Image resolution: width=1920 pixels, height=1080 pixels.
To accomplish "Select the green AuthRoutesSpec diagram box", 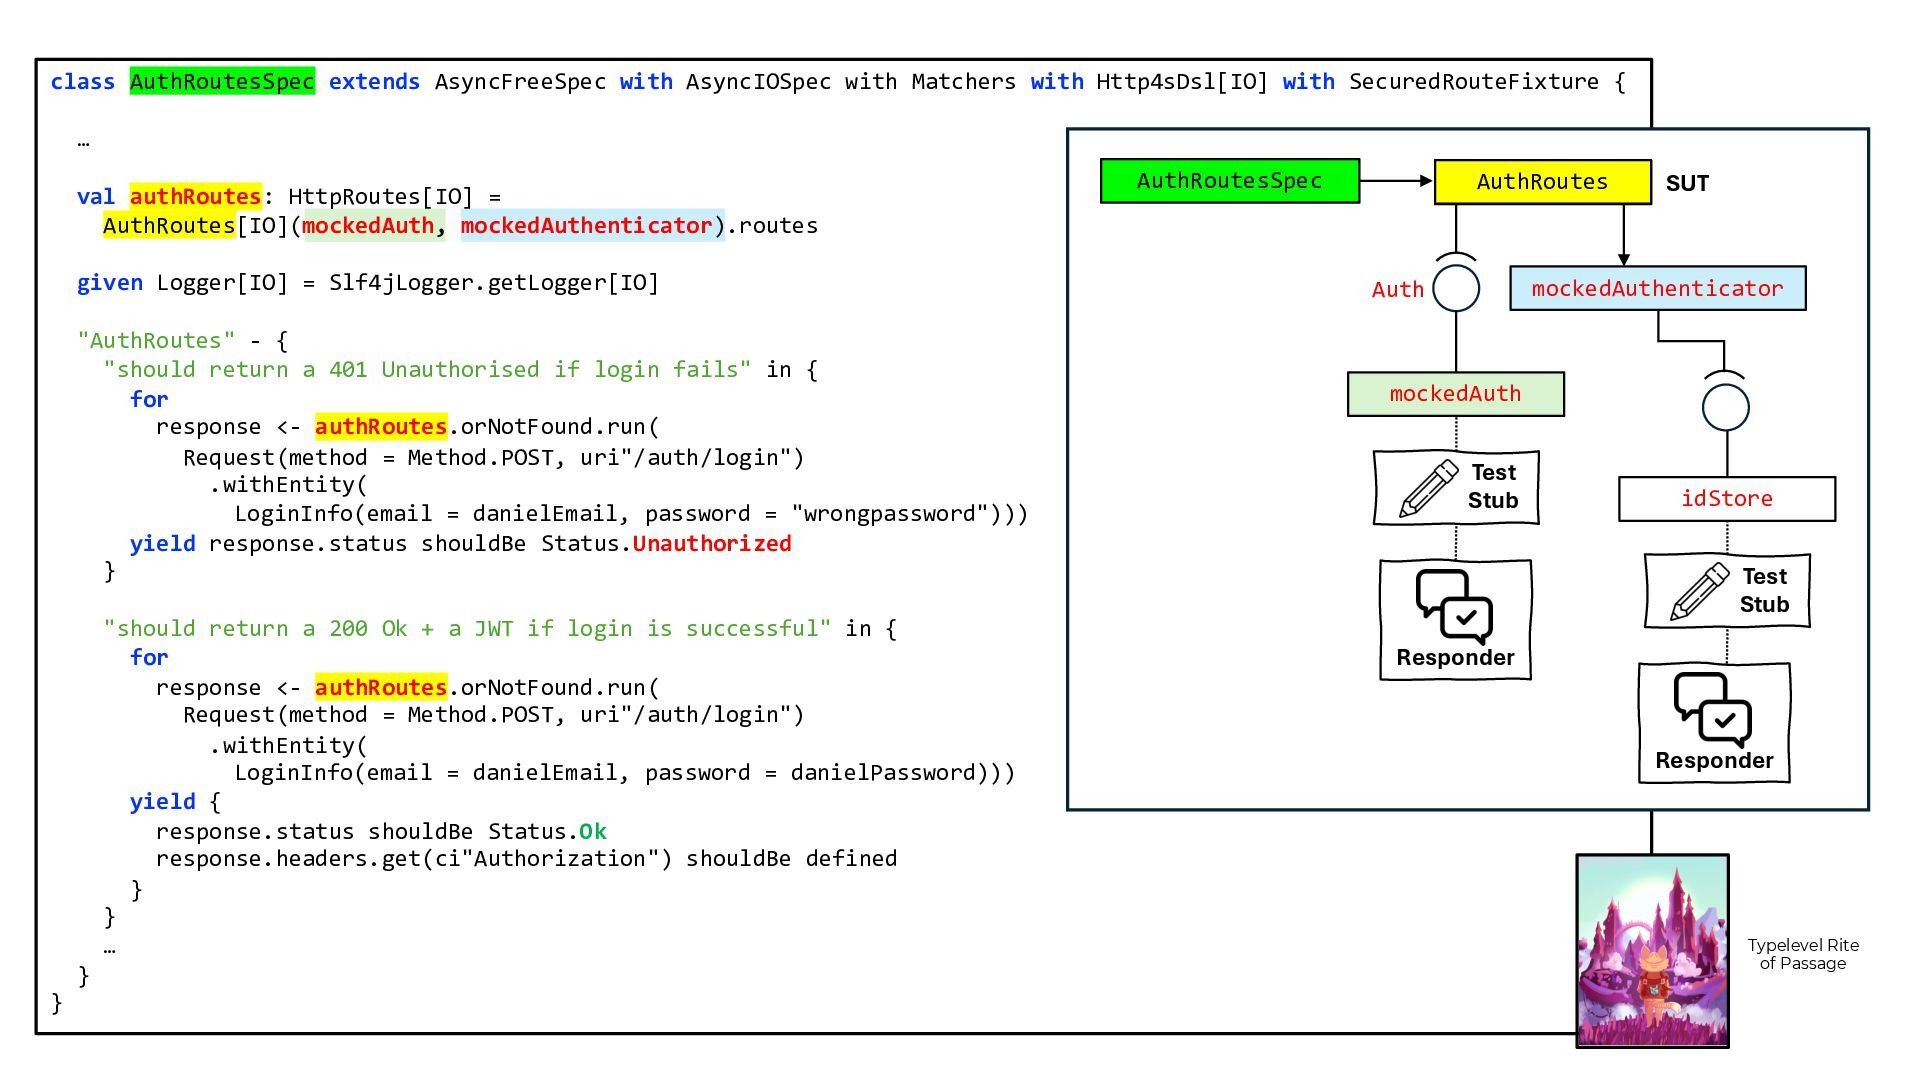I will point(1230,181).
